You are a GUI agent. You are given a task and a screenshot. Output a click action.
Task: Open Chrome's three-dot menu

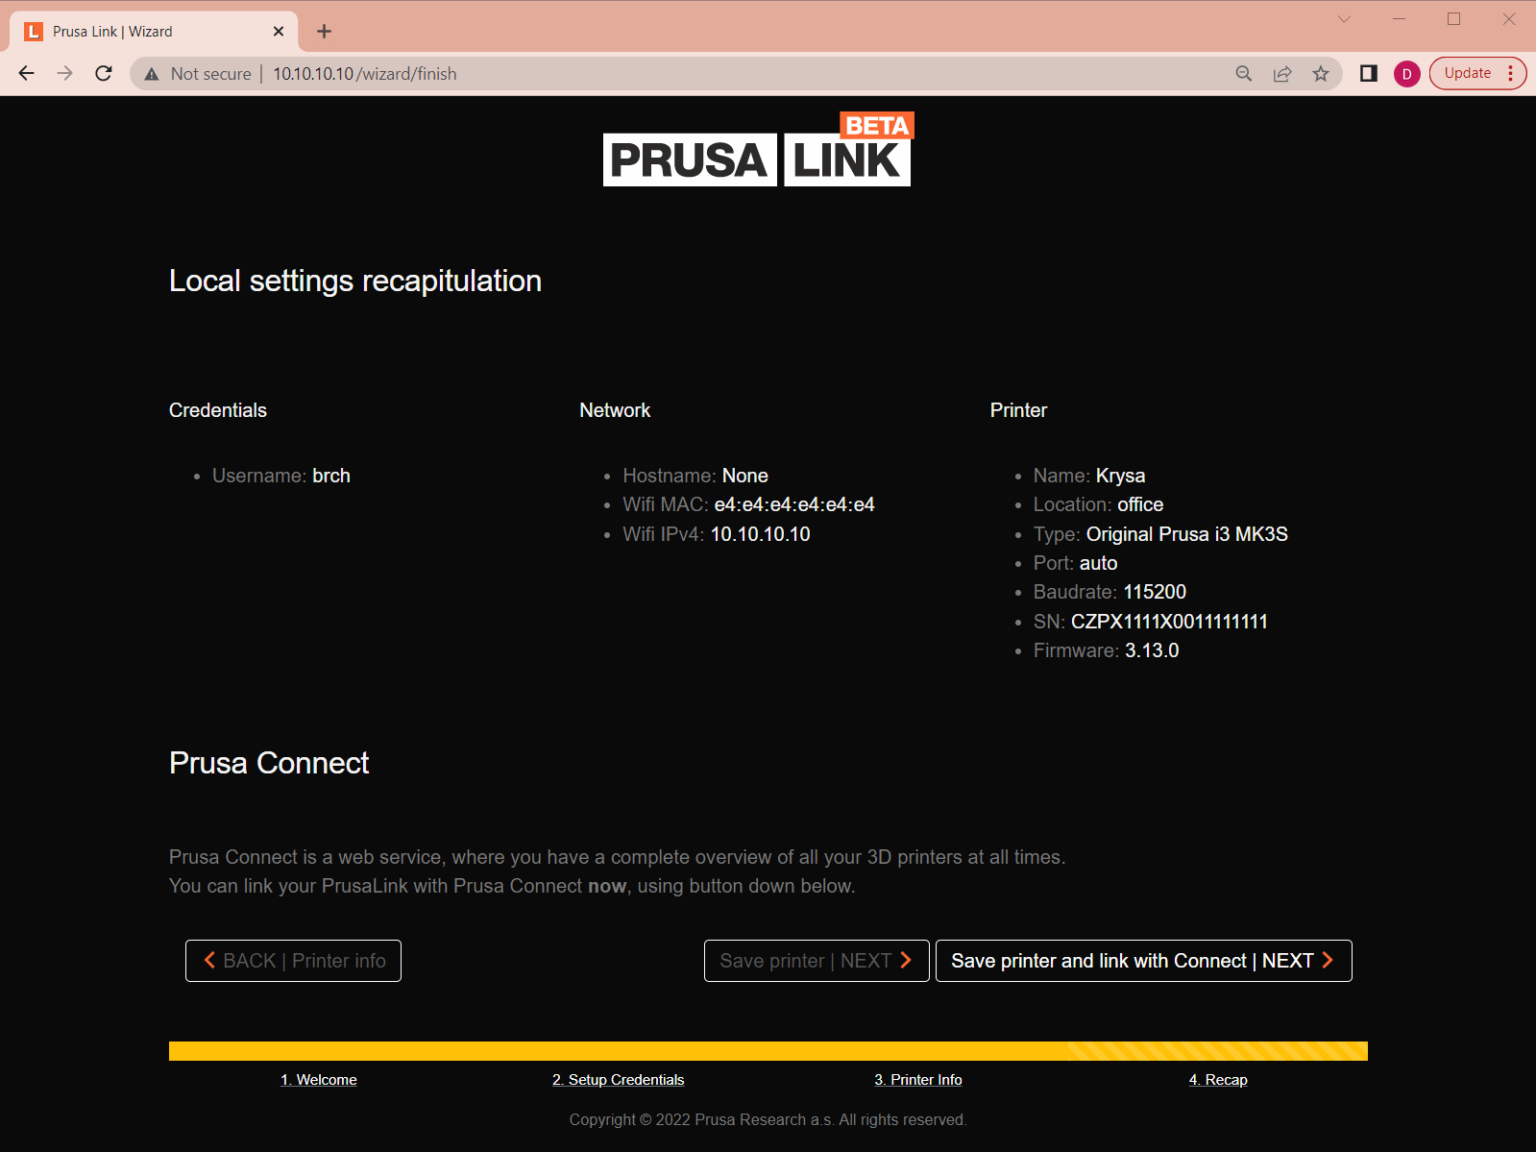[1511, 73]
